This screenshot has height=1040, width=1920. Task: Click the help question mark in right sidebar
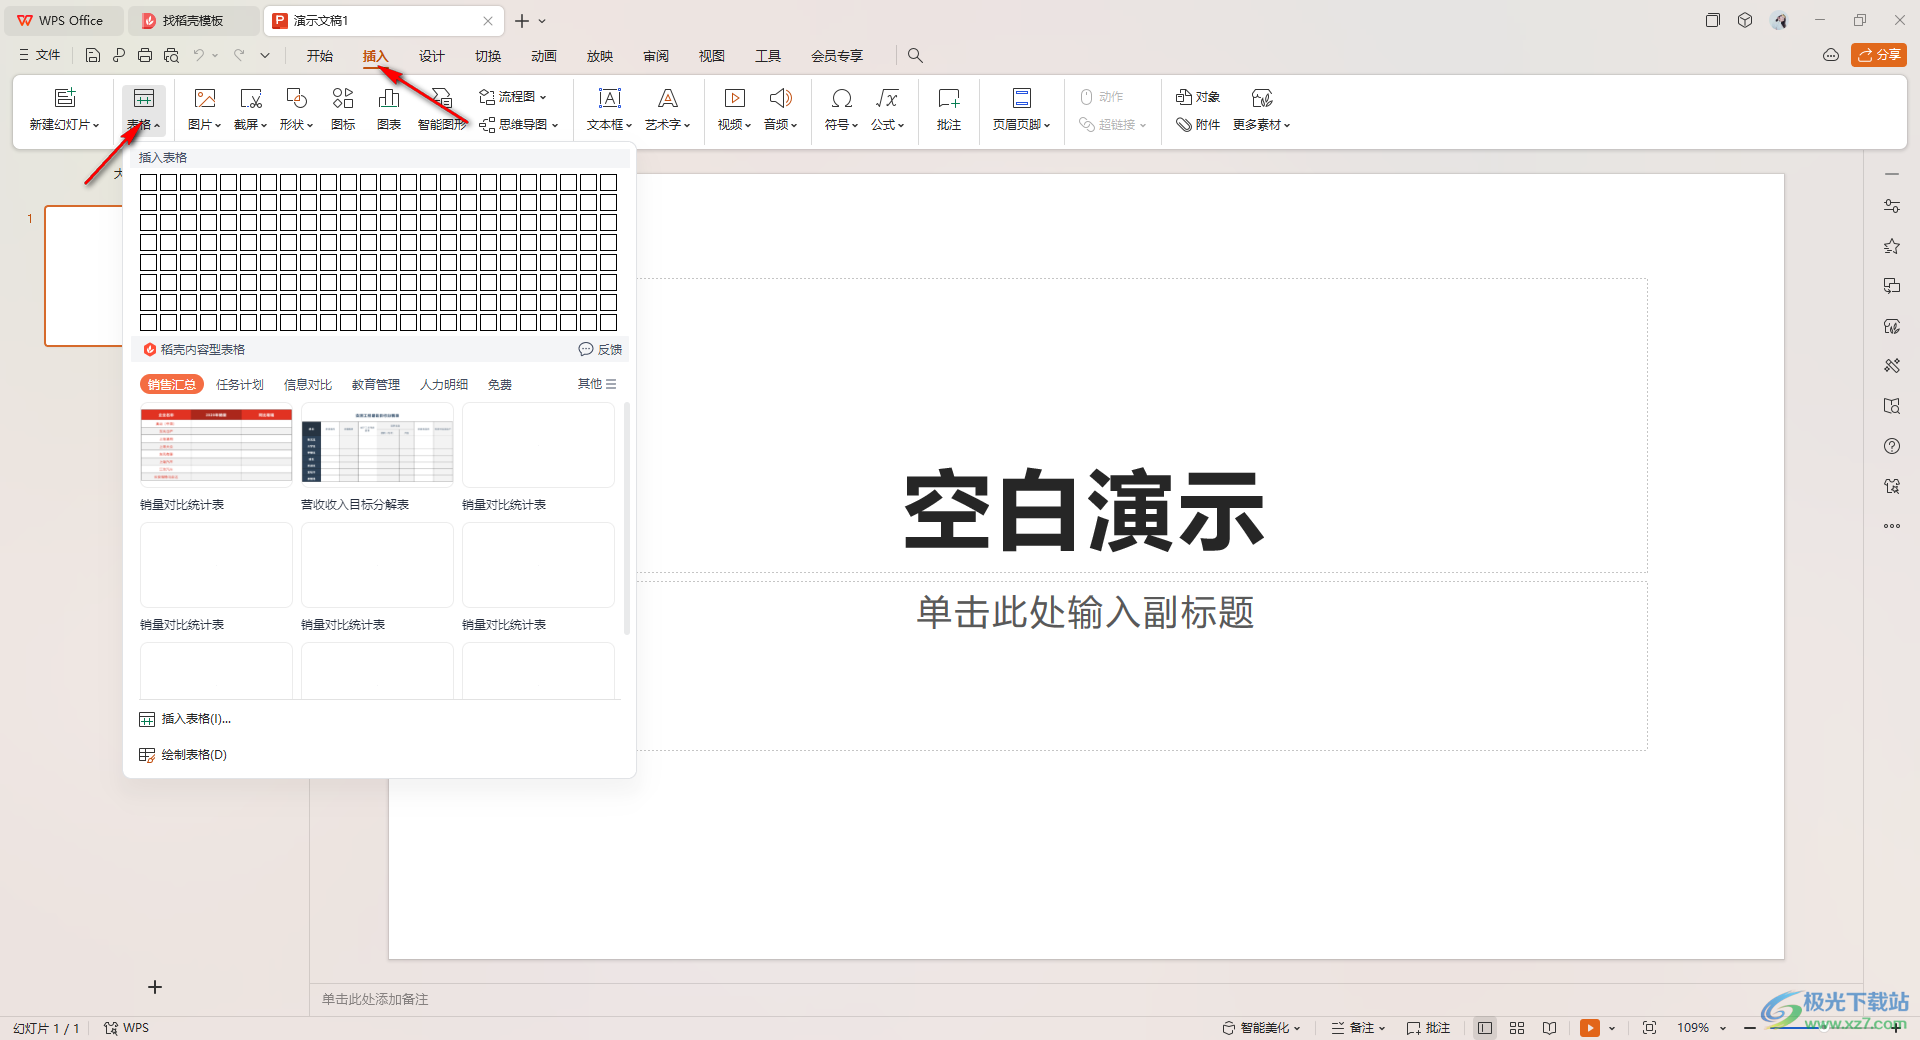point(1891,446)
